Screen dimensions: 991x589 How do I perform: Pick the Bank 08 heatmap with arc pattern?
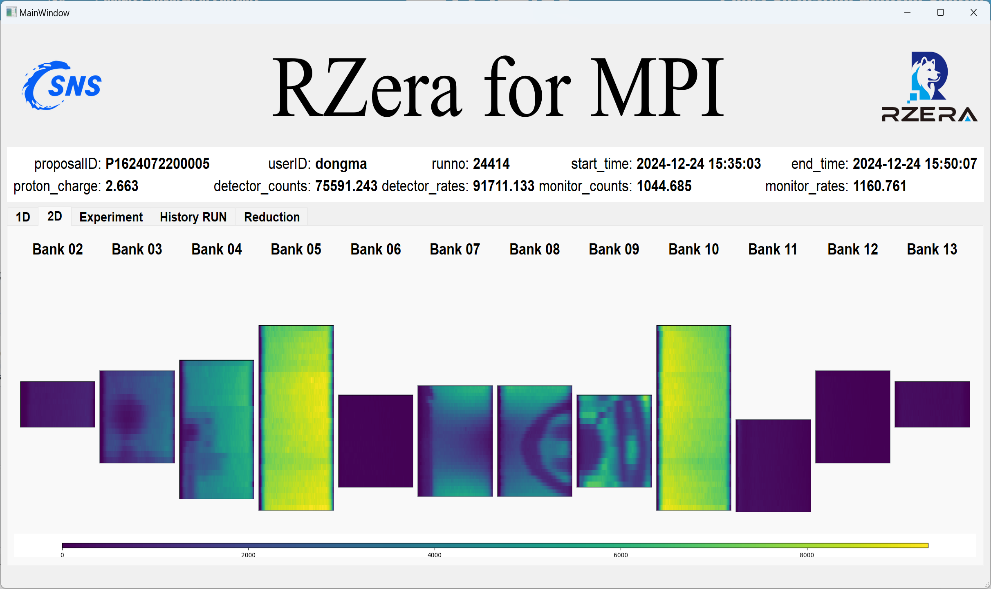535,441
